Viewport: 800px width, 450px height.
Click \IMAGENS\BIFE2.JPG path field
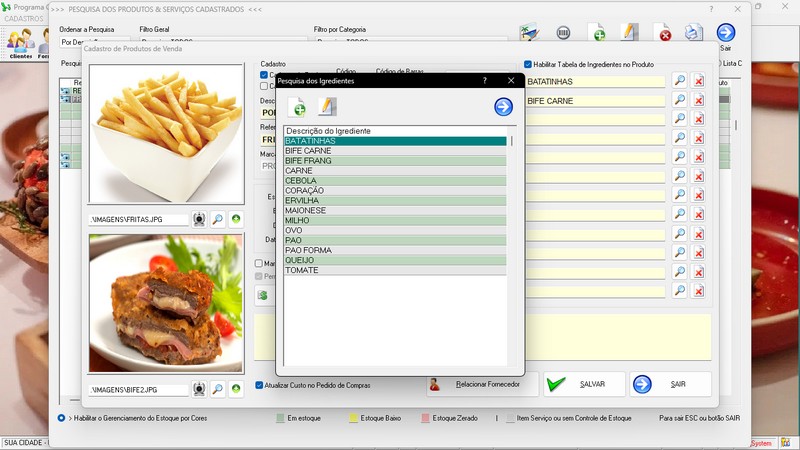point(138,390)
